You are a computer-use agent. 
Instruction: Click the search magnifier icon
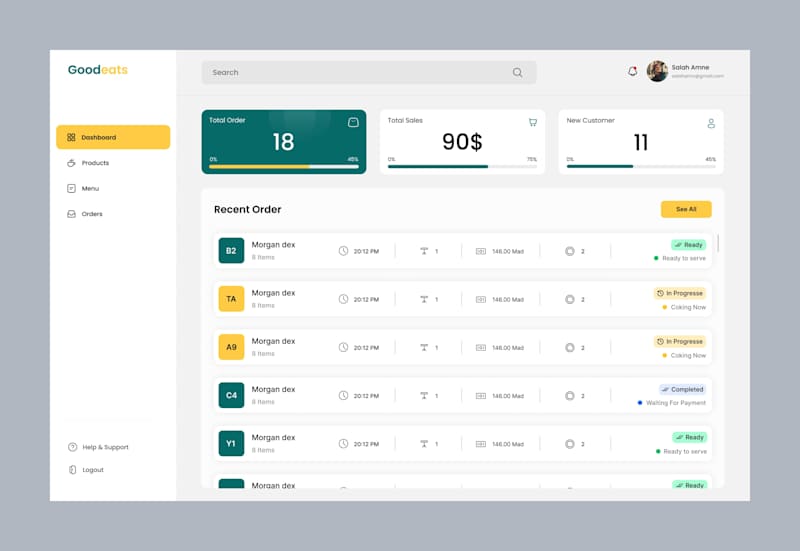coord(517,72)
